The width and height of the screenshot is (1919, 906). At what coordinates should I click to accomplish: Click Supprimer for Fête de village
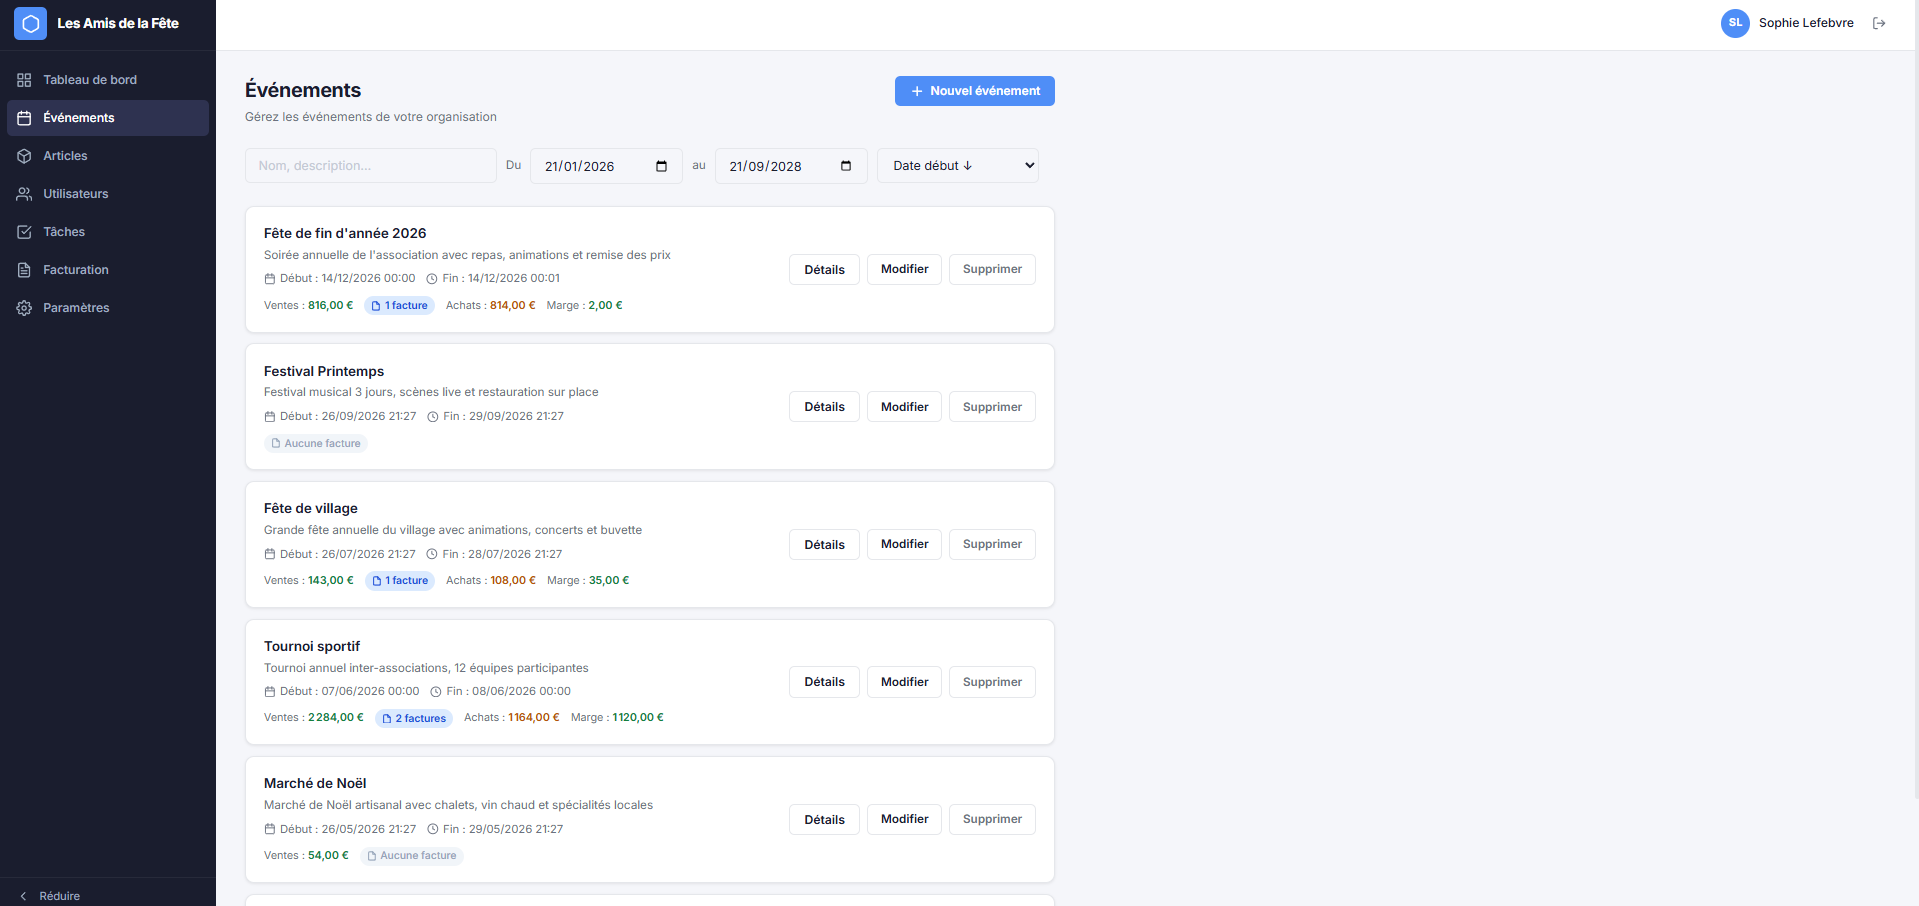coord(992,544)
